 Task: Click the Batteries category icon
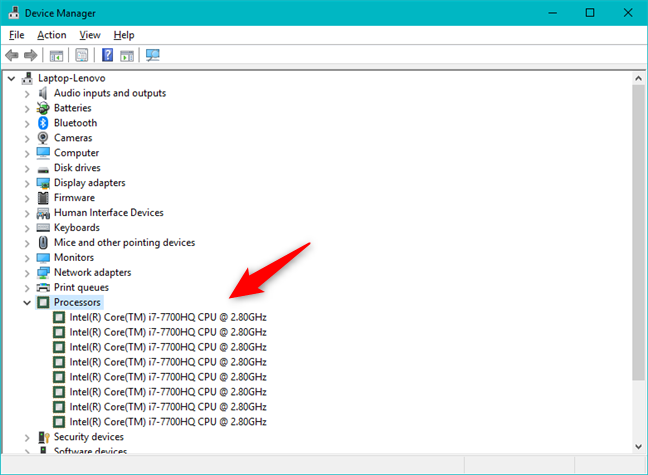(43, 108)
